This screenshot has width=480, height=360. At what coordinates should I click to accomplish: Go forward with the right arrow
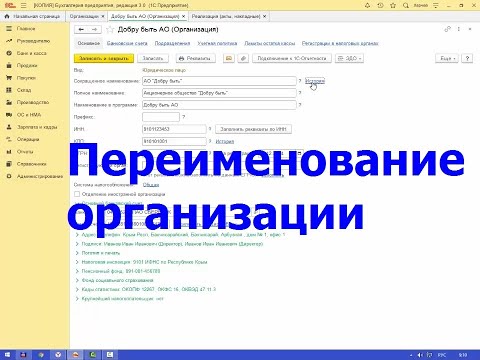pos(95,30)
